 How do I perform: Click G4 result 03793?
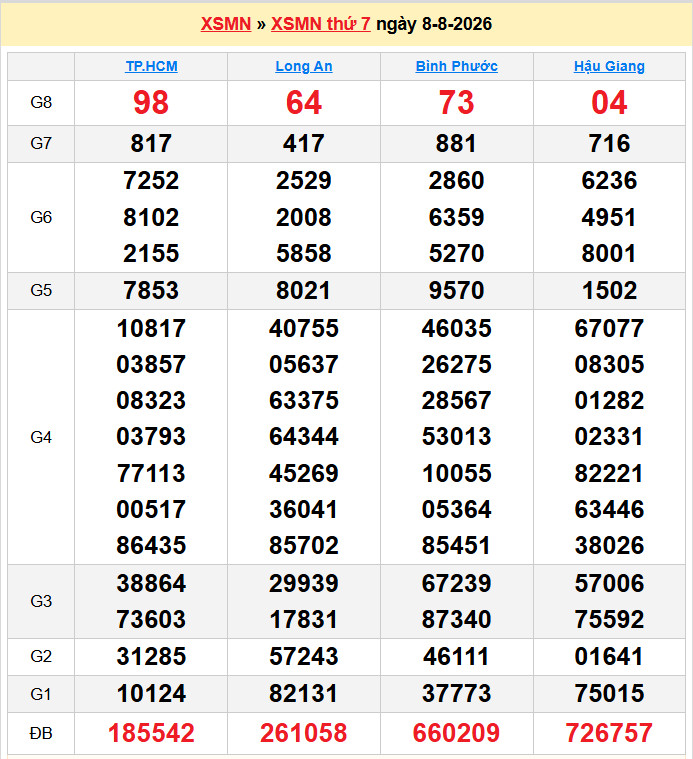point(151,437)
